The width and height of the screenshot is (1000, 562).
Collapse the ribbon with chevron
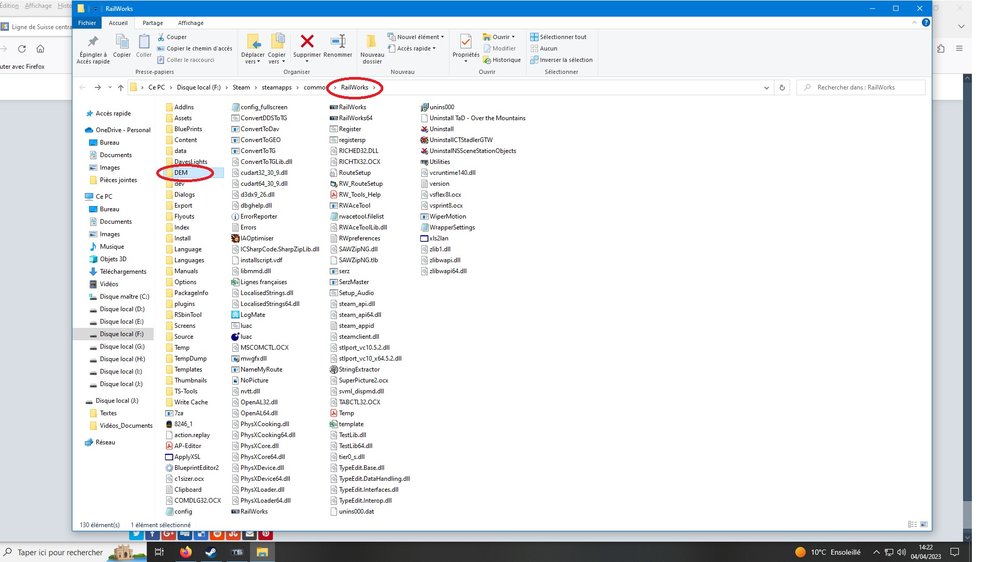914,22
